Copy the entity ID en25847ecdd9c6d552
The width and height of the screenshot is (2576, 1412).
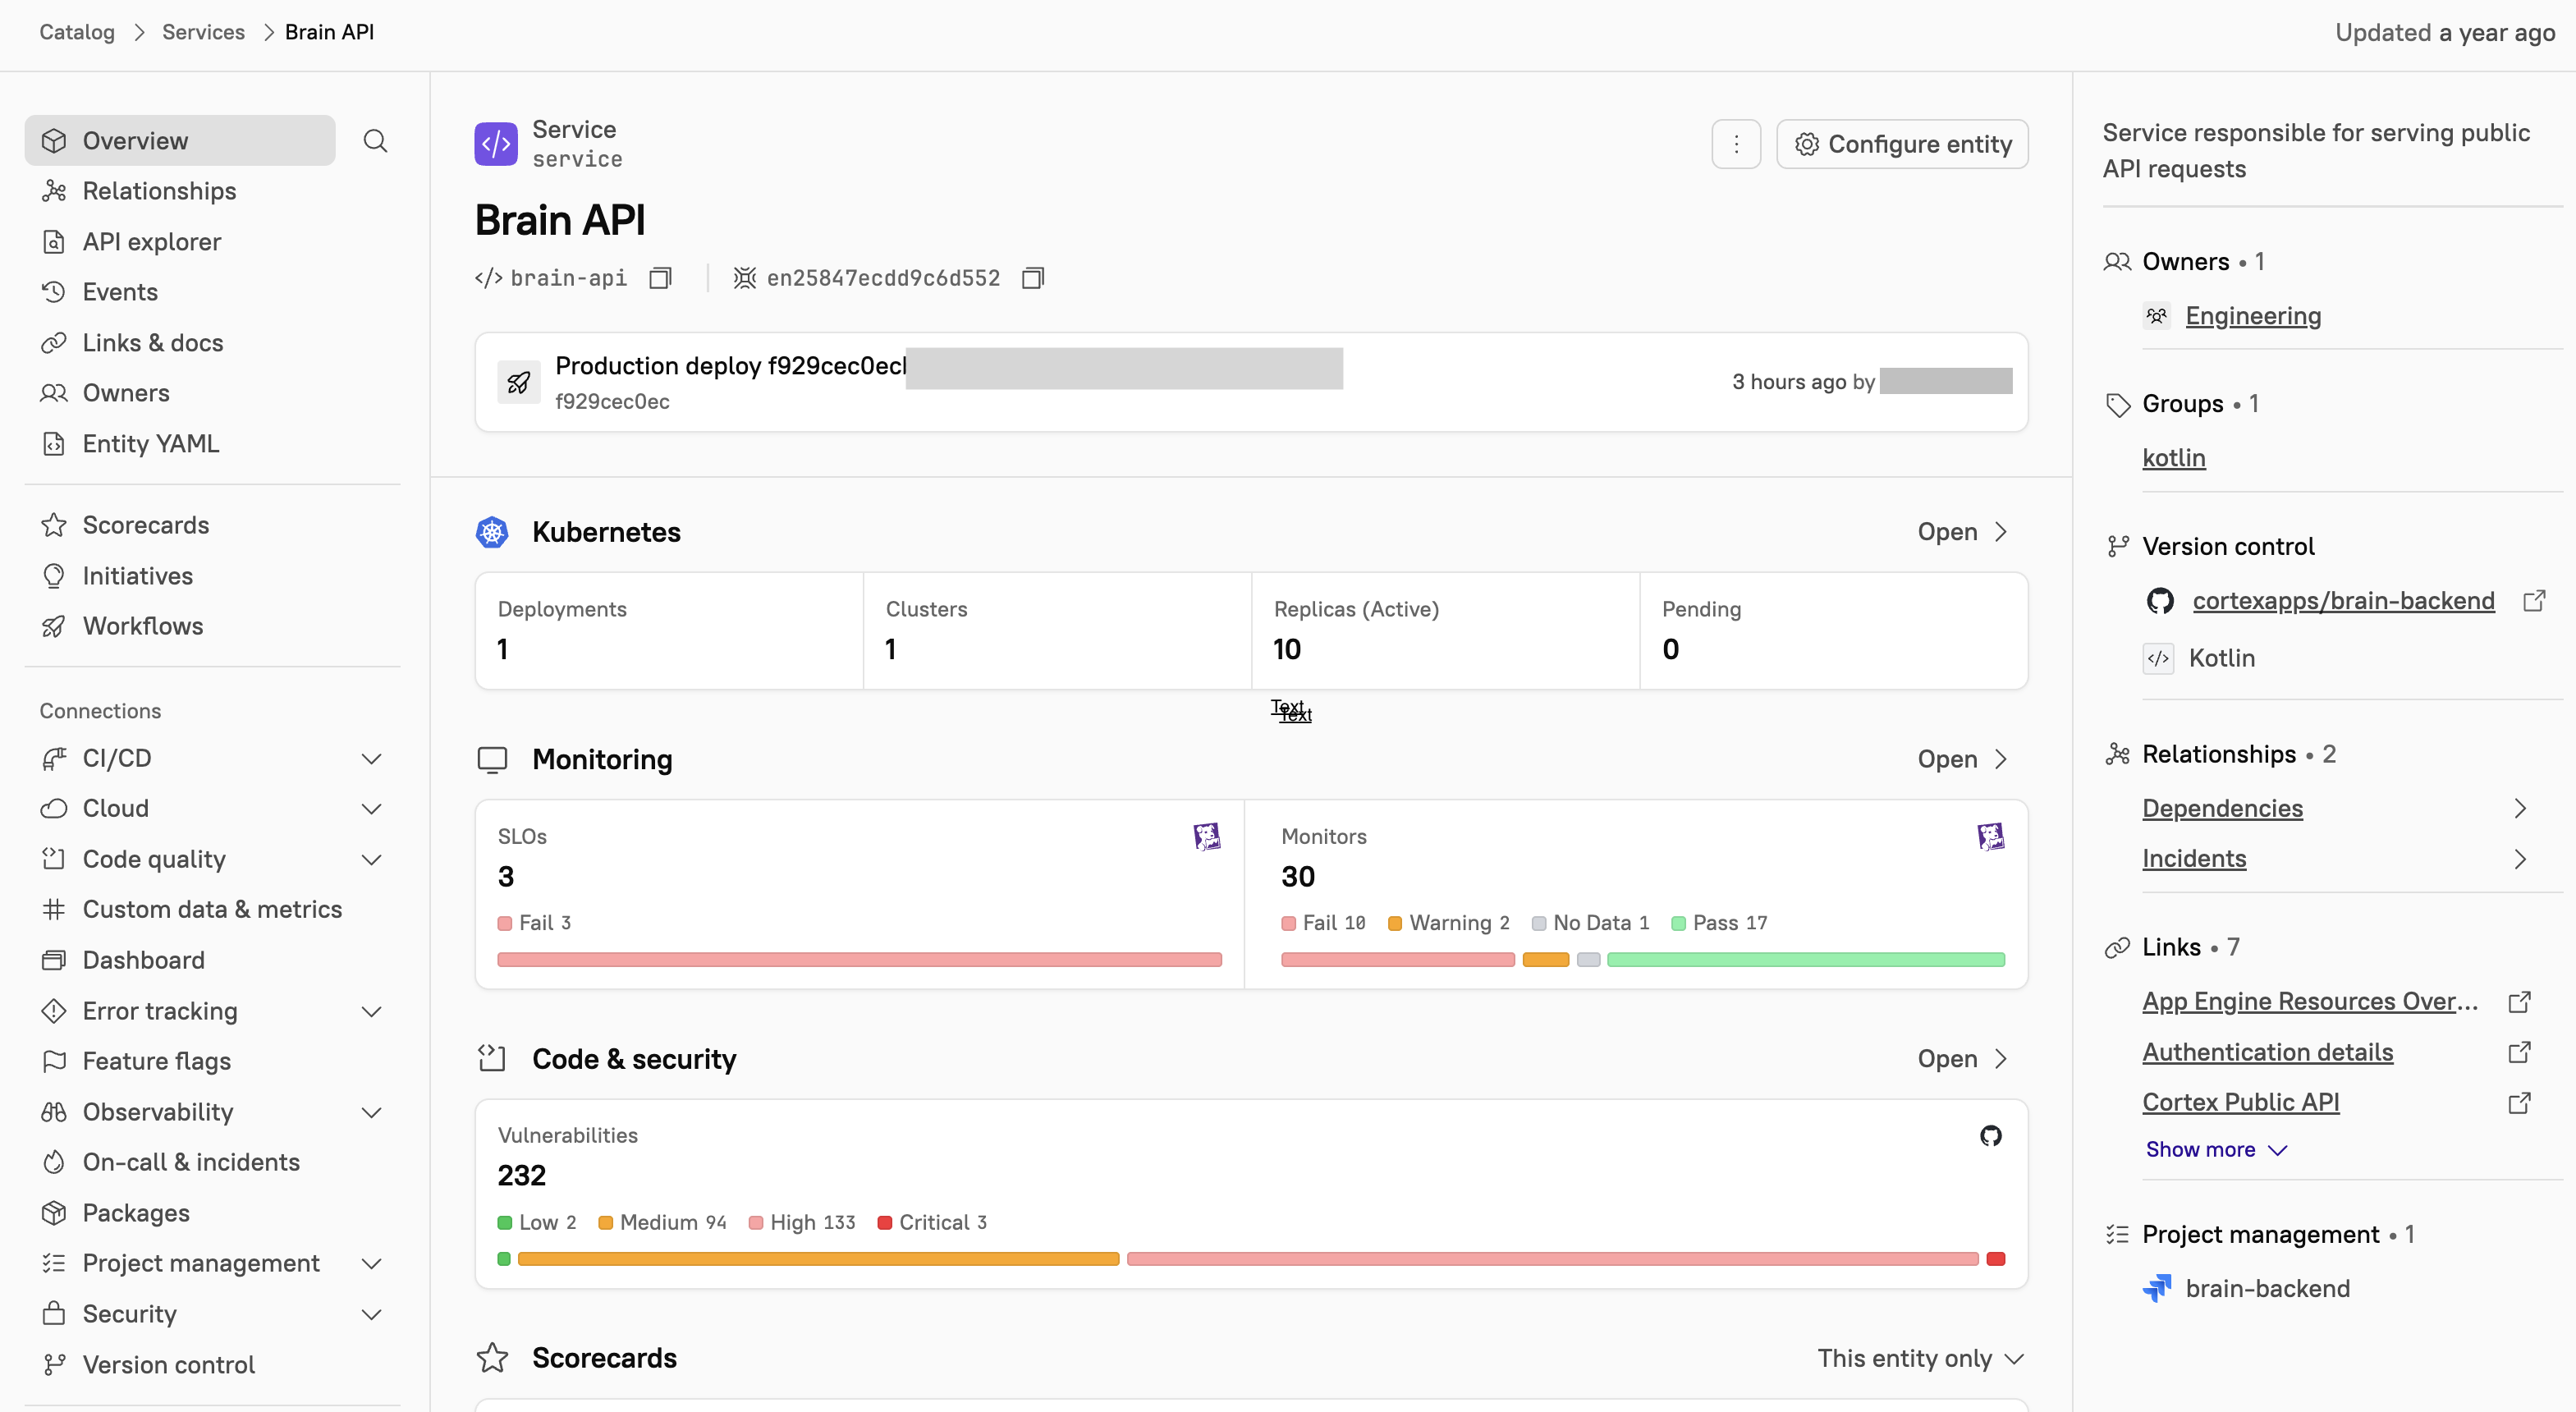pos(1033,278)
